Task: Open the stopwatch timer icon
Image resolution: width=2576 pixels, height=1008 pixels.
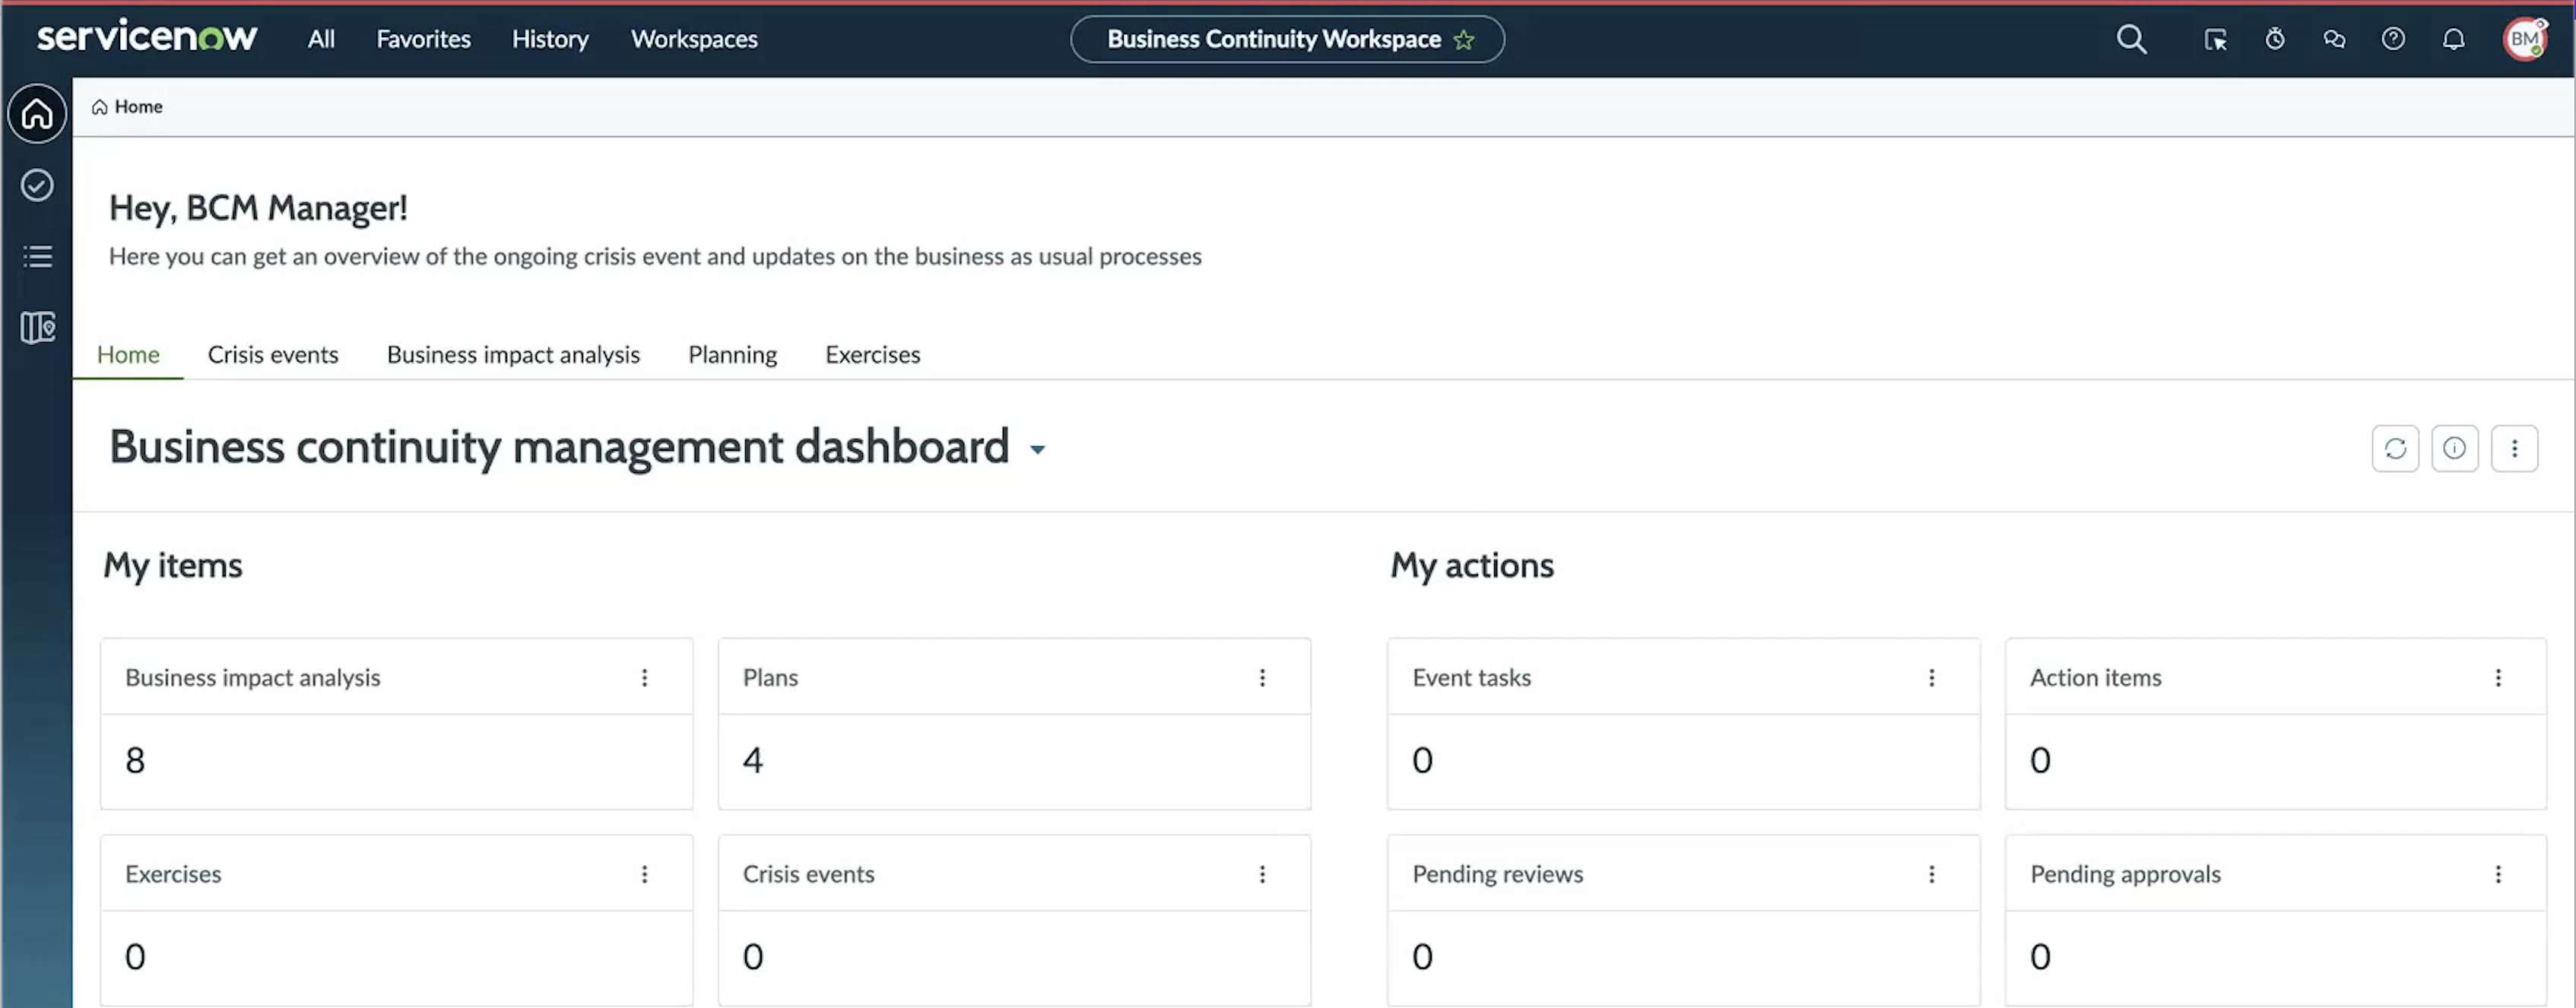Action: [2275, 39]
